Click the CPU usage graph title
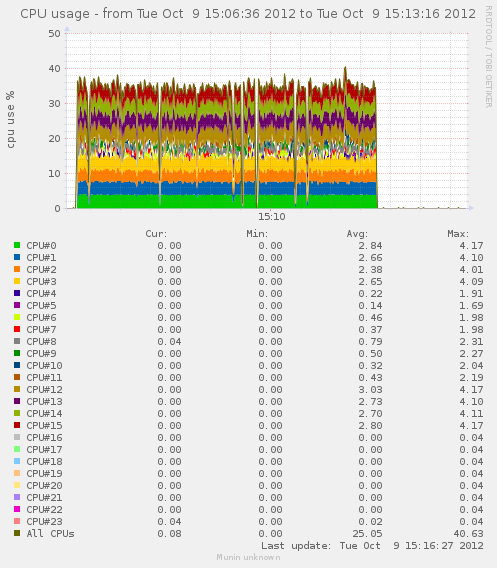Image resolution: width=497 pixels, height=568 pixels. tap(248, 14)
